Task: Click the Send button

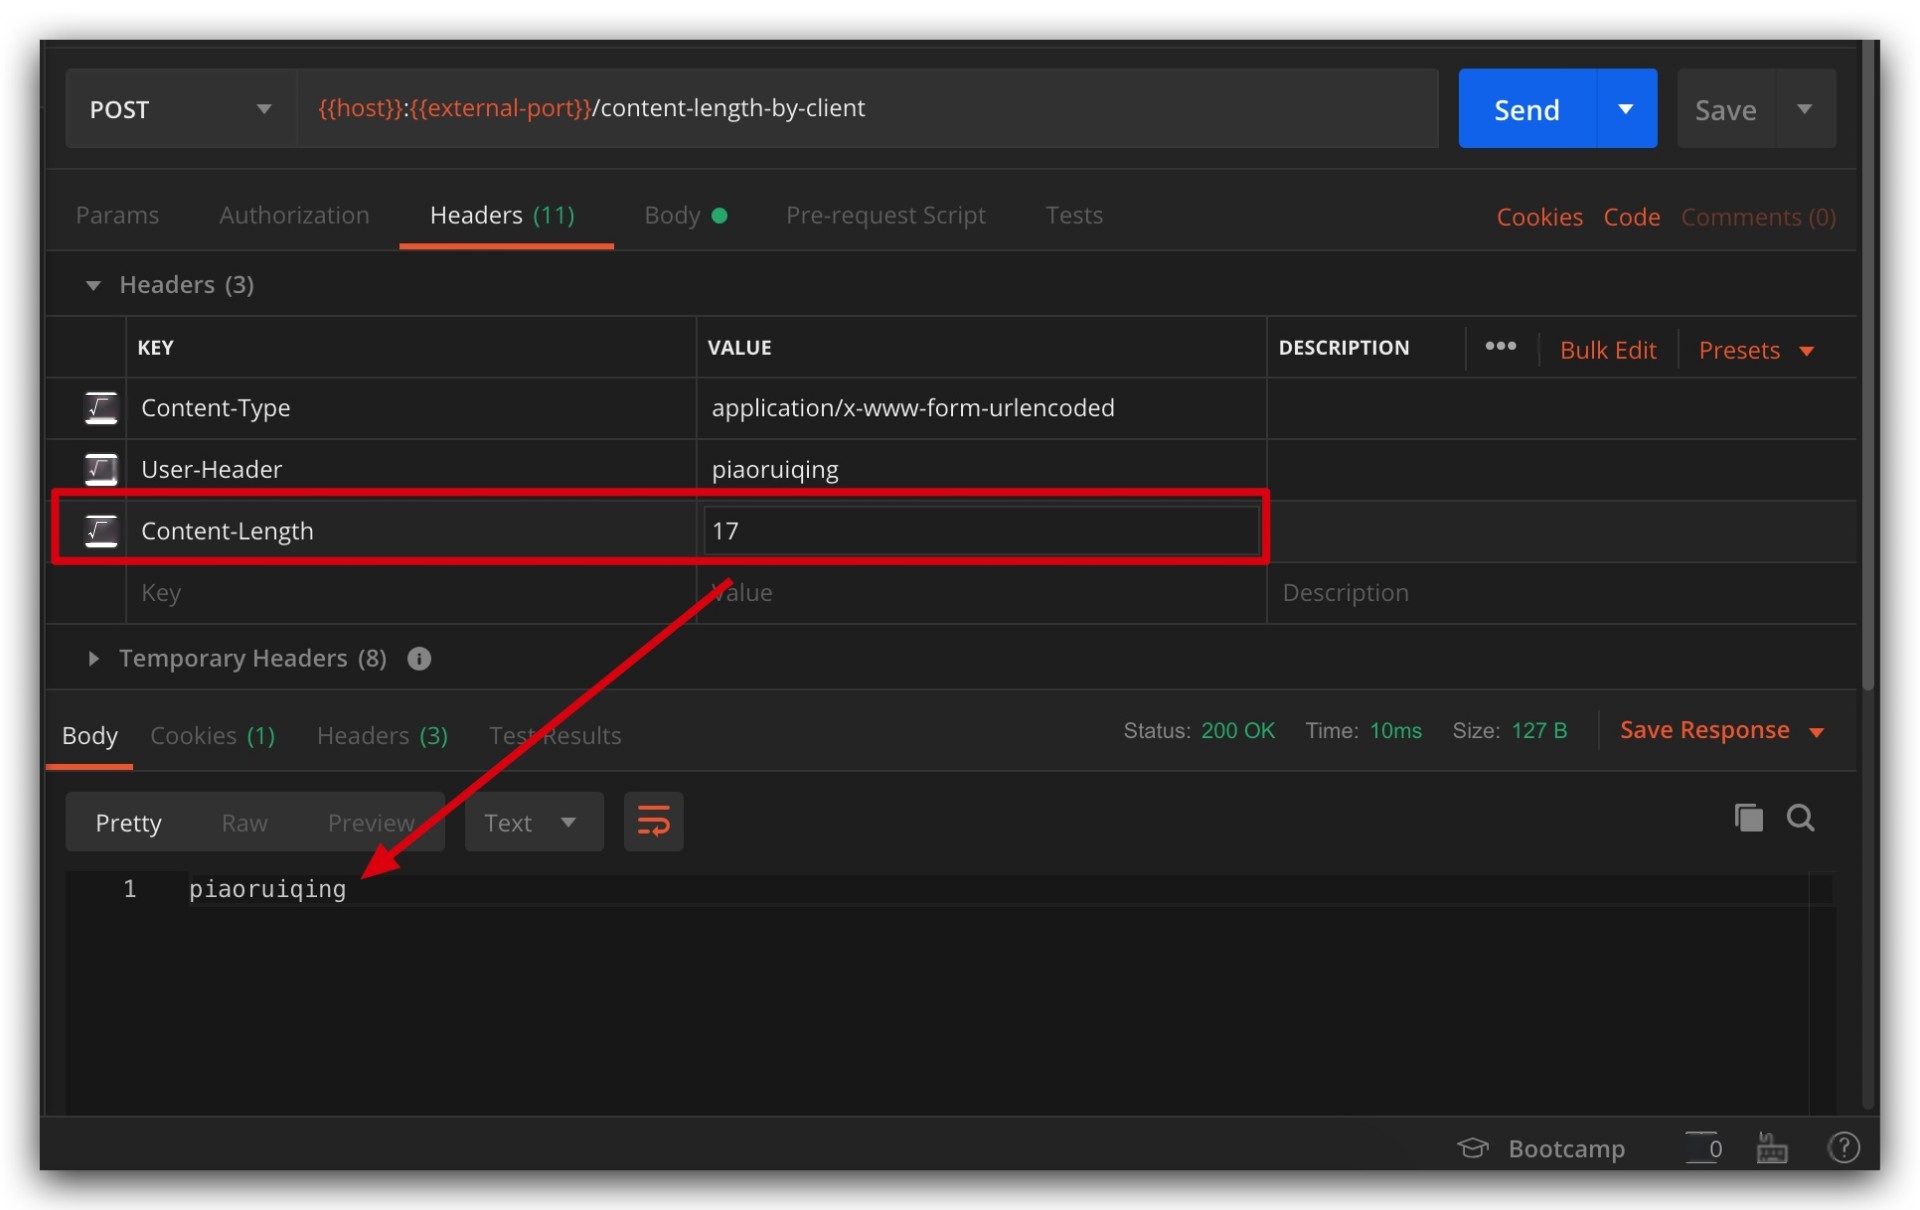Action: [1527, 109]
